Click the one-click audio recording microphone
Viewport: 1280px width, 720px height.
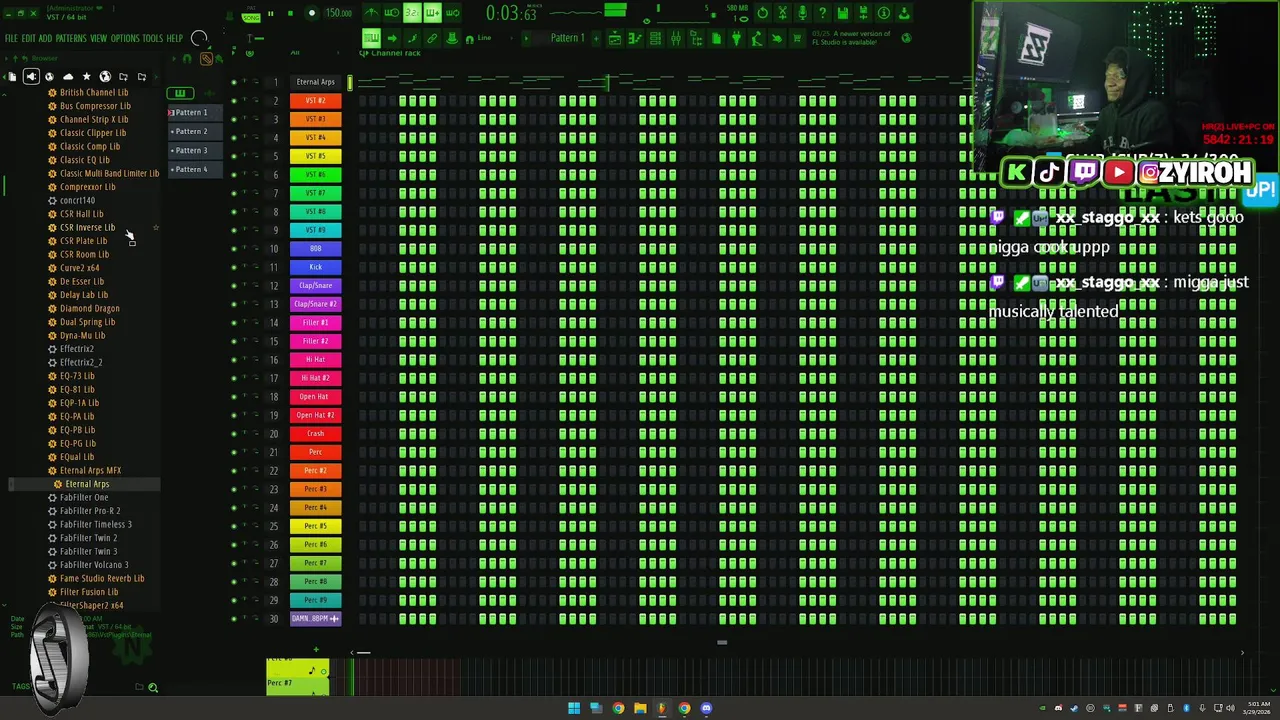[x=803, y=13]
